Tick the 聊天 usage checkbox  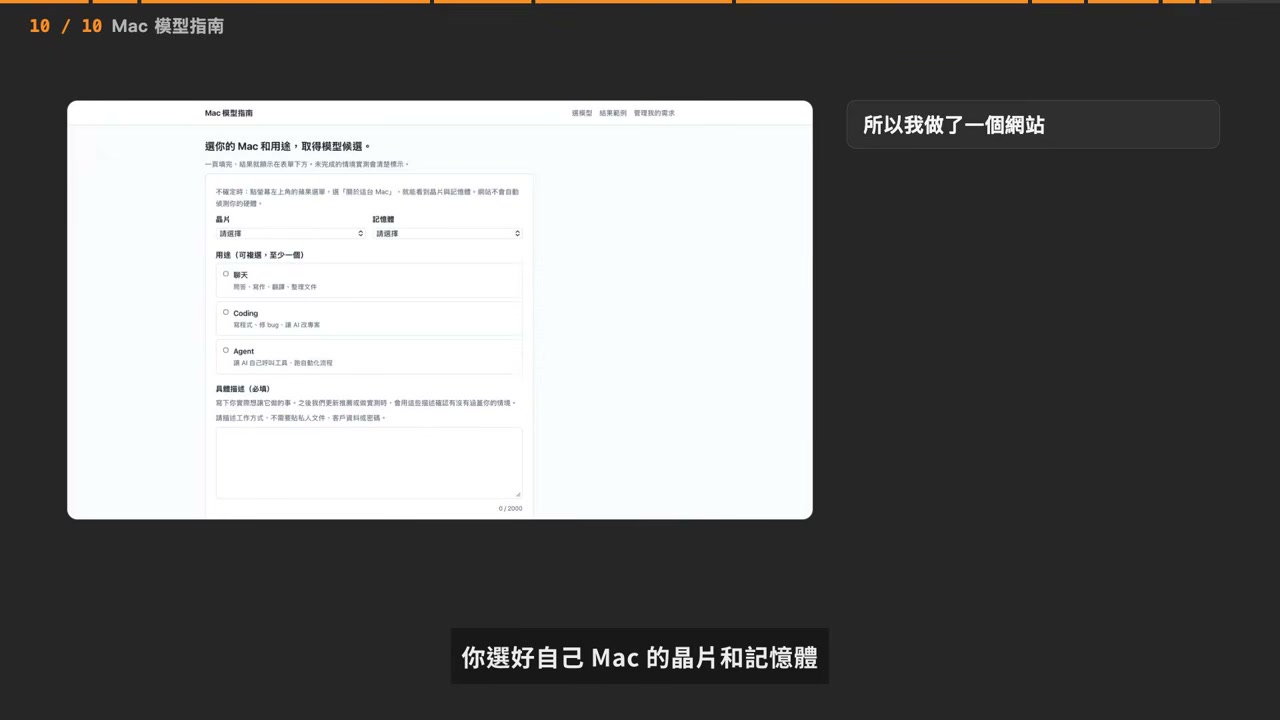pyautogui.click(x=226, y=274)
